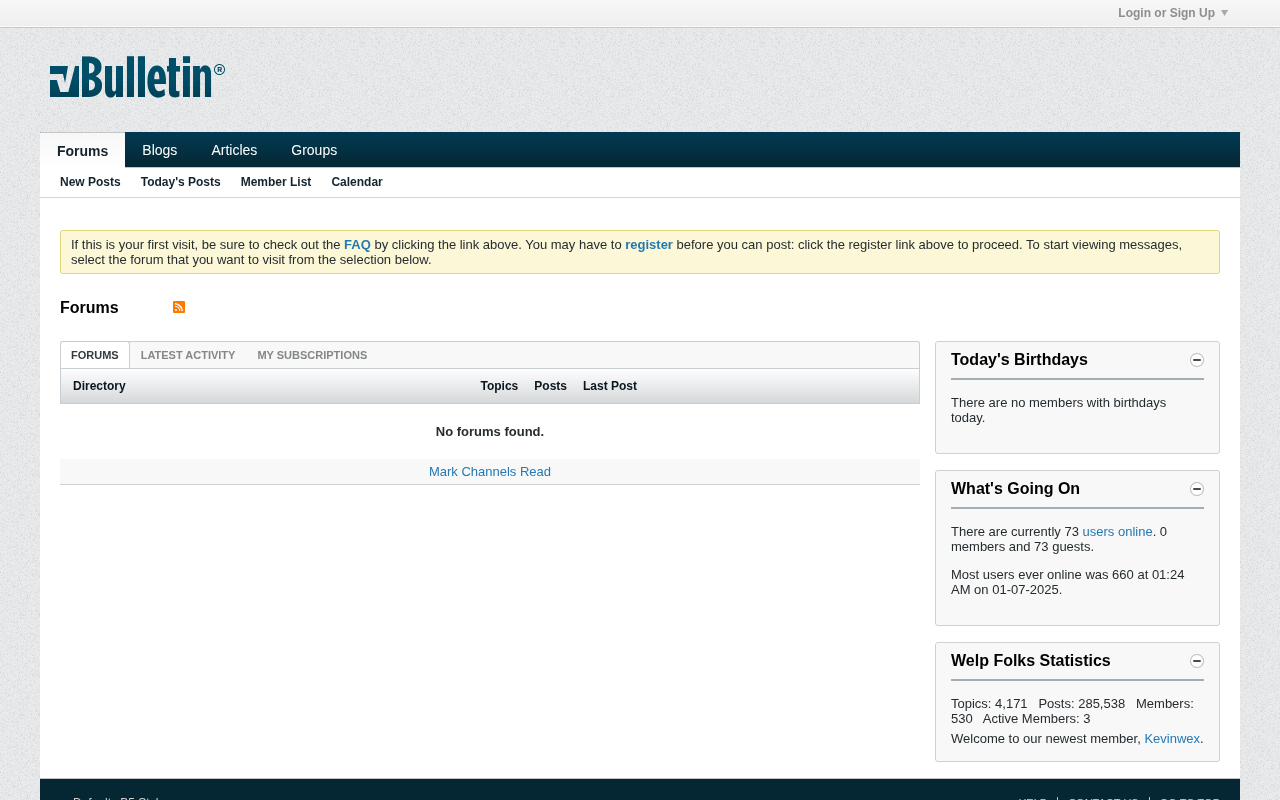Select the Forums navigation tab

[x=82, y=151]
